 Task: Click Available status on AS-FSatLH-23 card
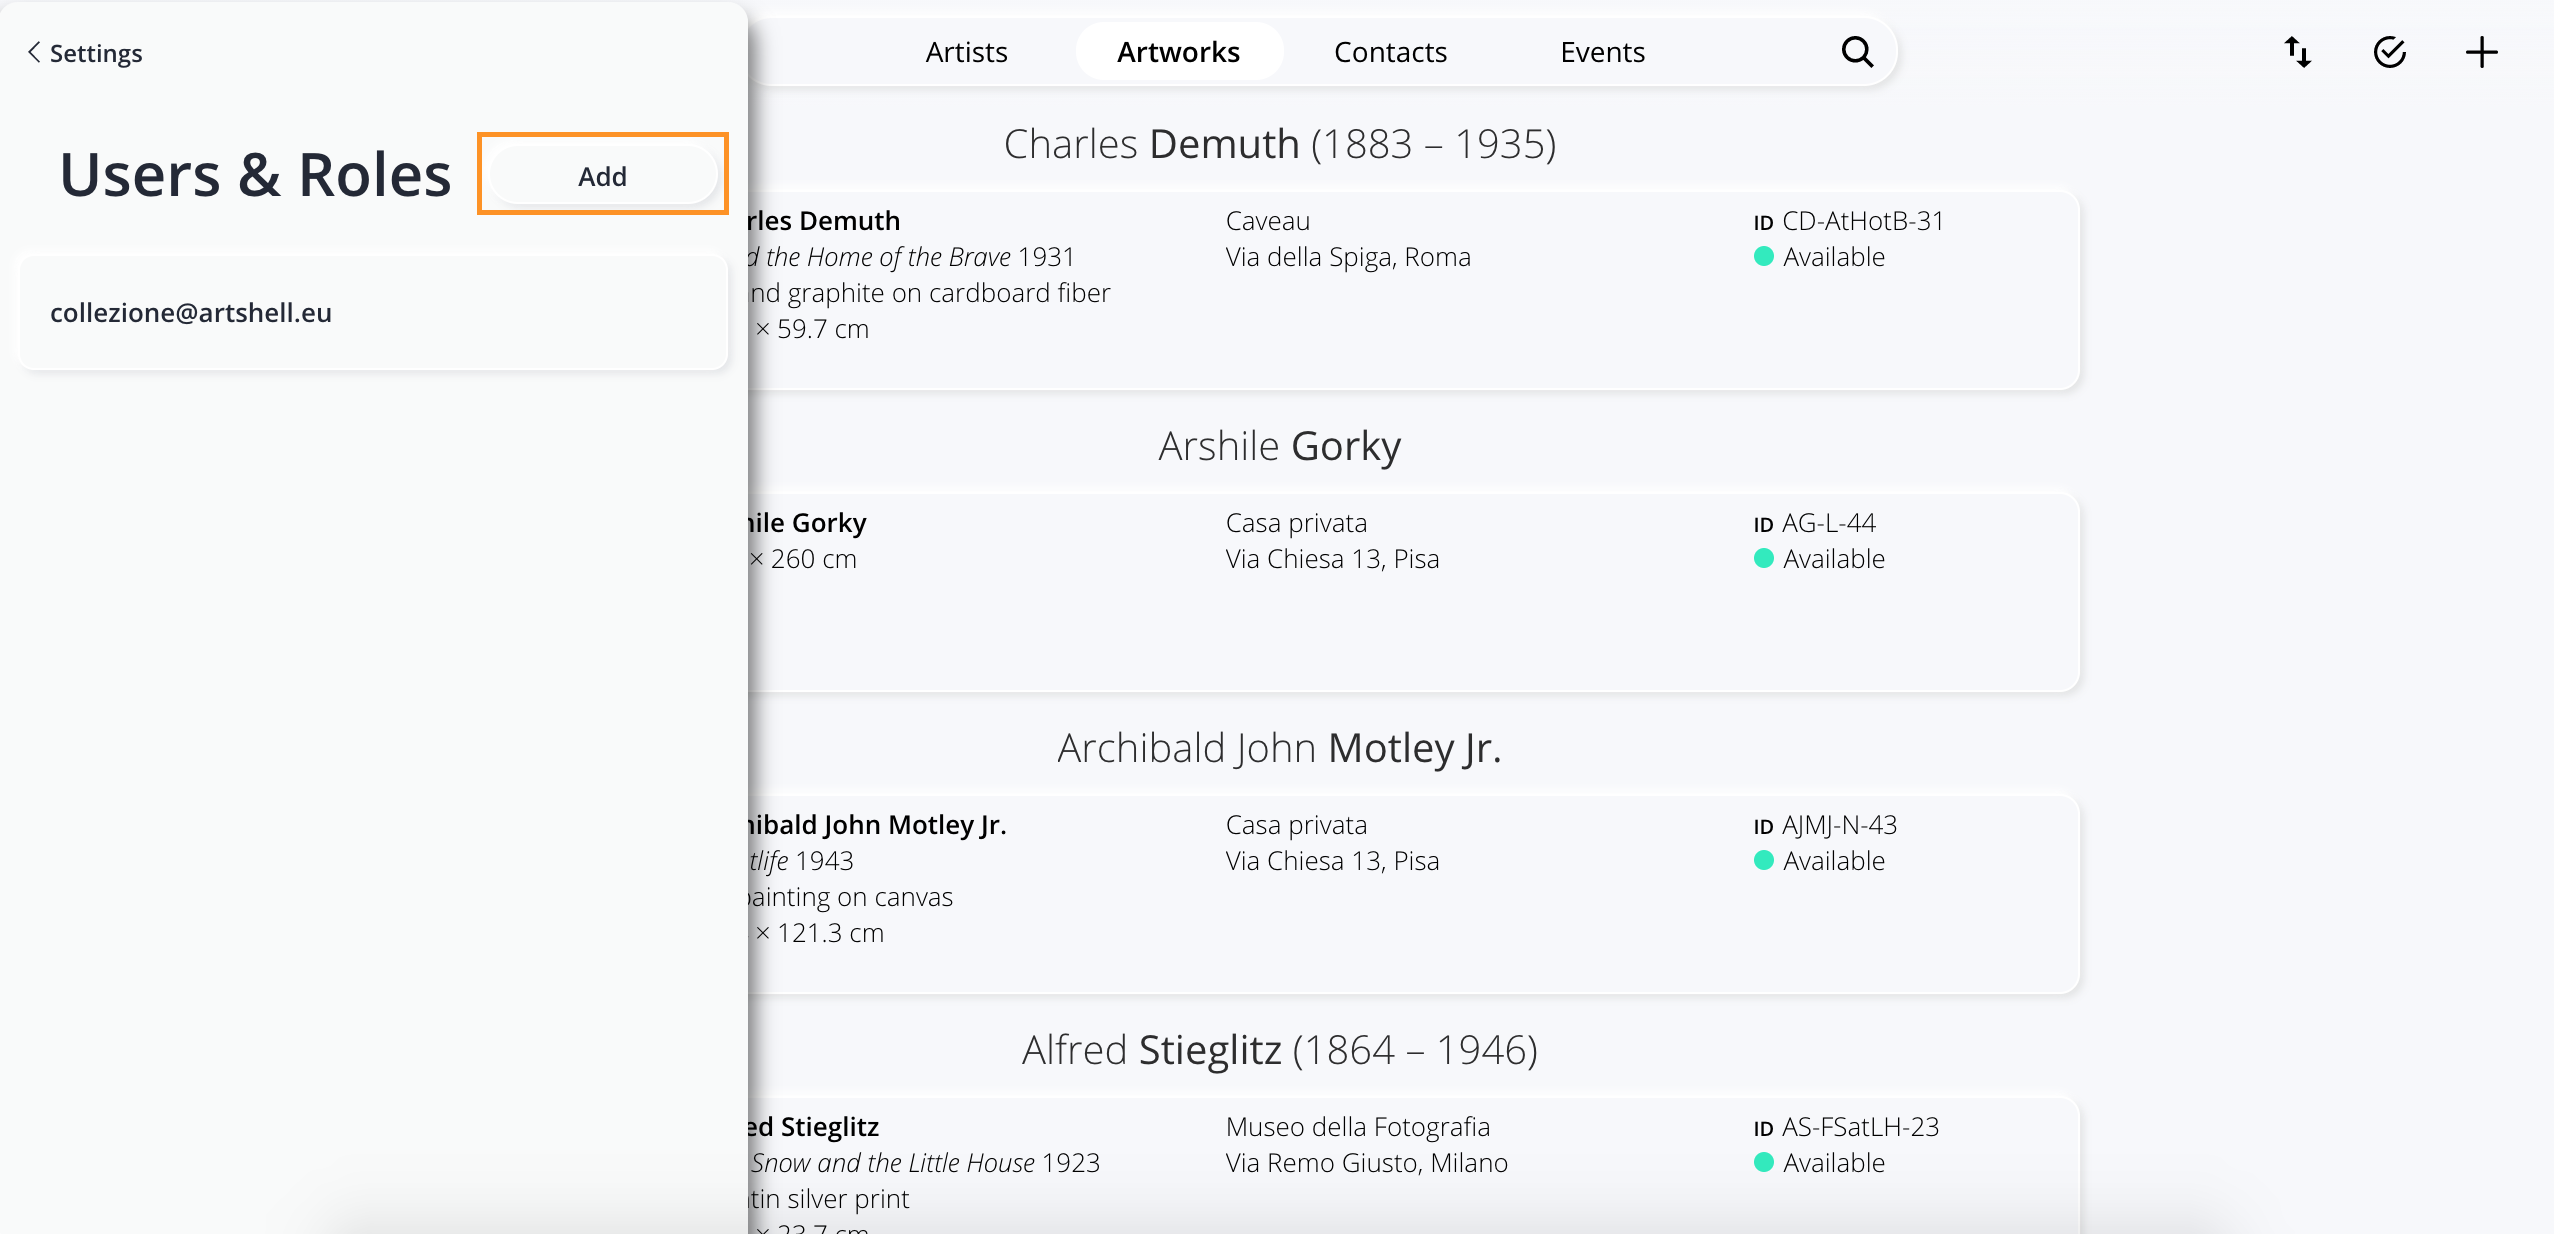(1820, 1163)
